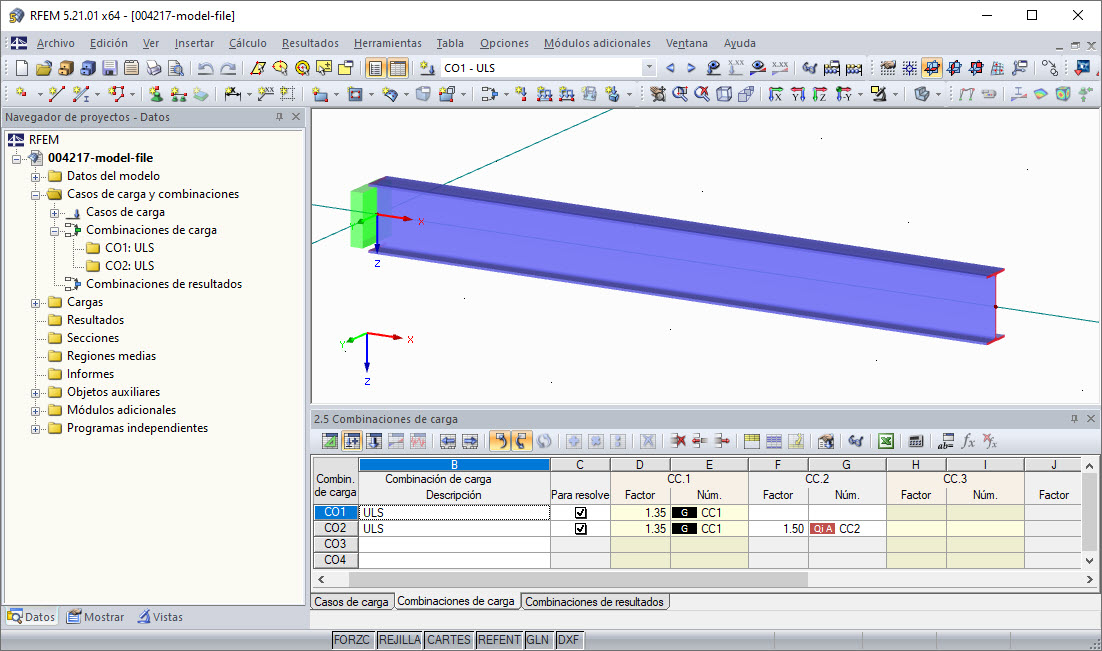Image resolution: width=1102 pixels, height=651 pixels.
Task: Open formula editor fx in table toolbar
Action: point(968,441)
